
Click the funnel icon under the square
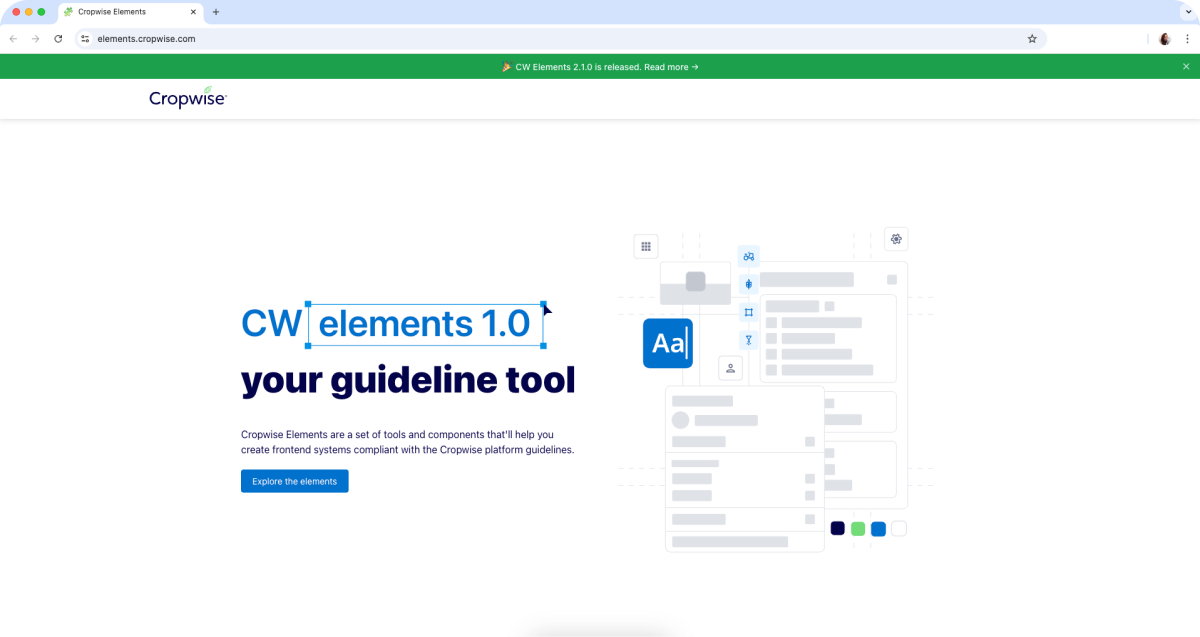(748, 340)
